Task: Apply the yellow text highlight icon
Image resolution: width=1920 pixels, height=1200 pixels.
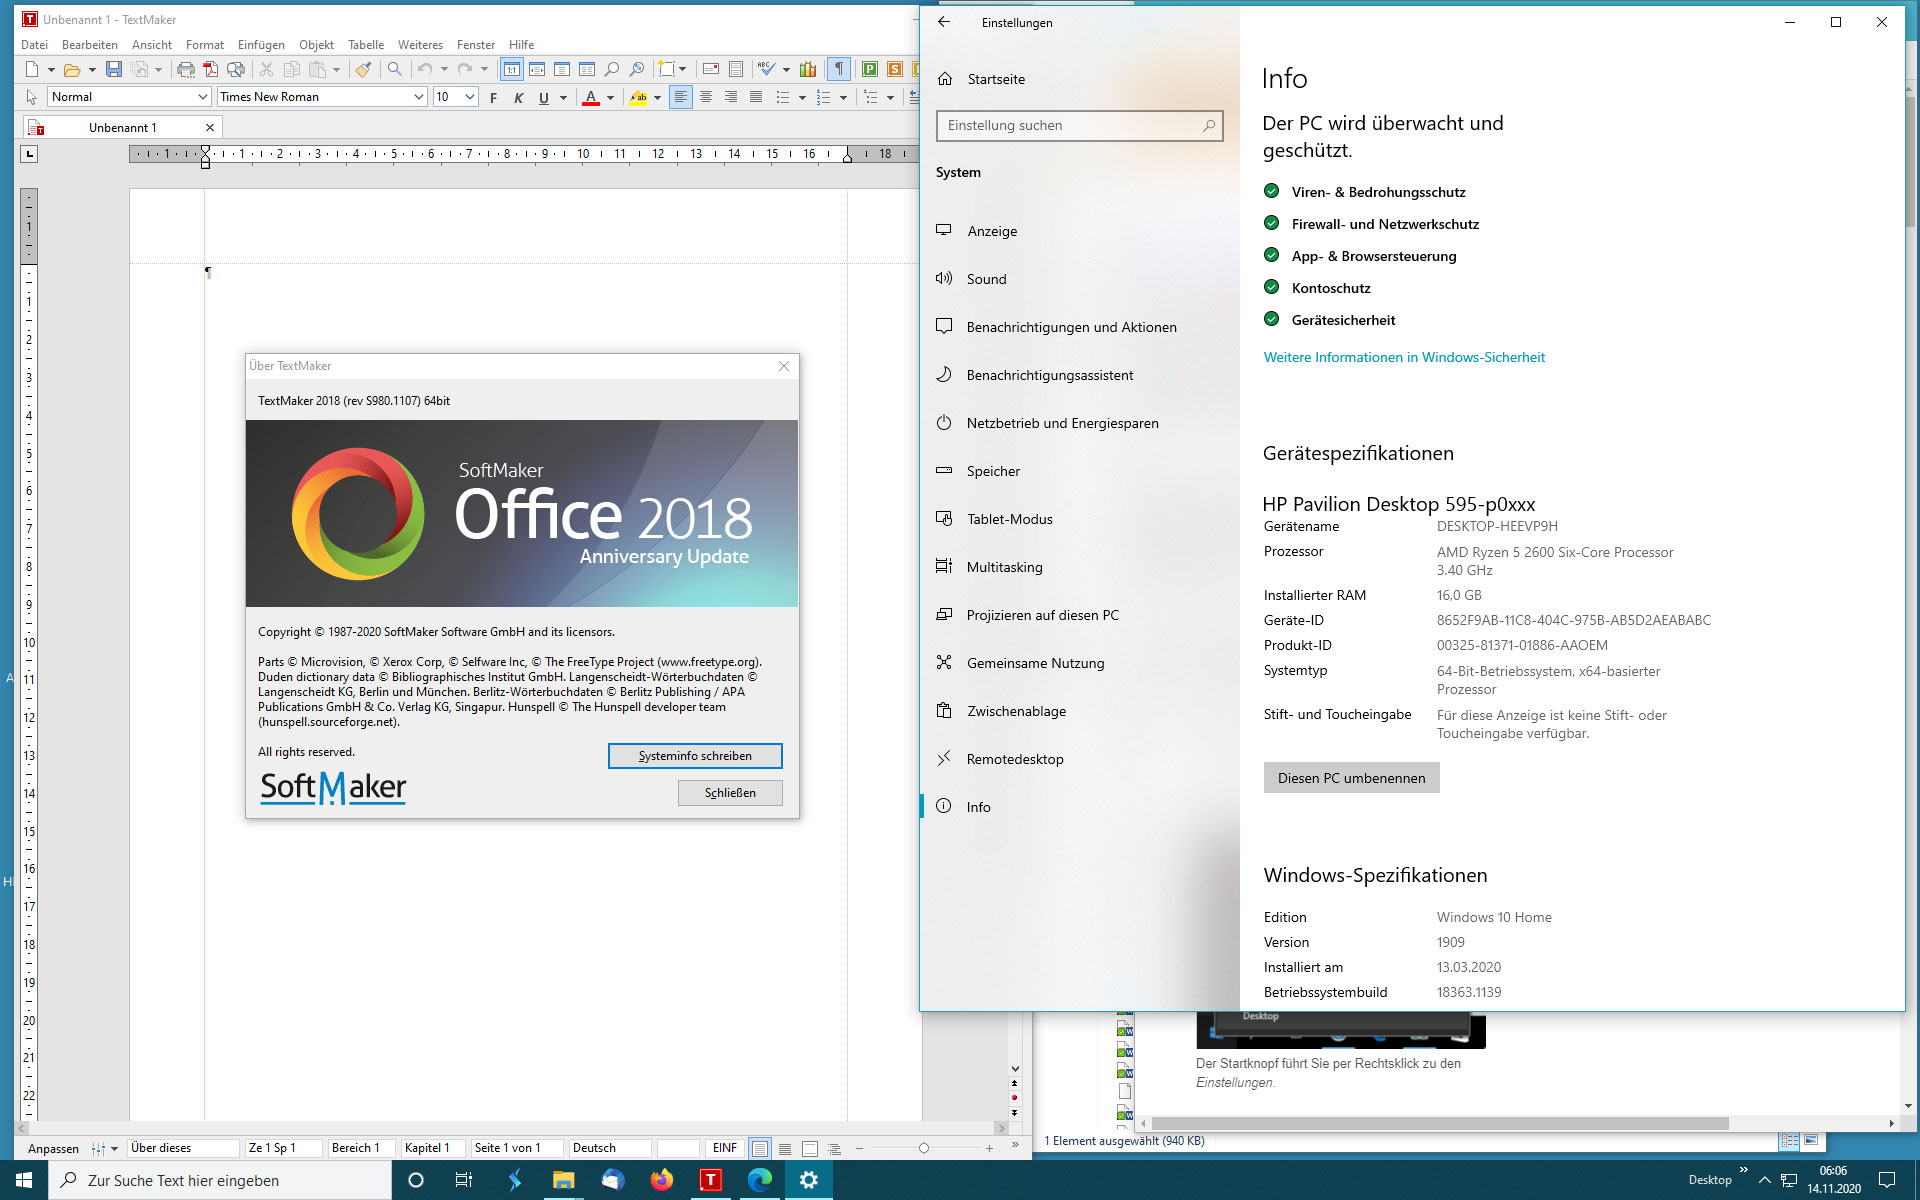Action: 638,97
